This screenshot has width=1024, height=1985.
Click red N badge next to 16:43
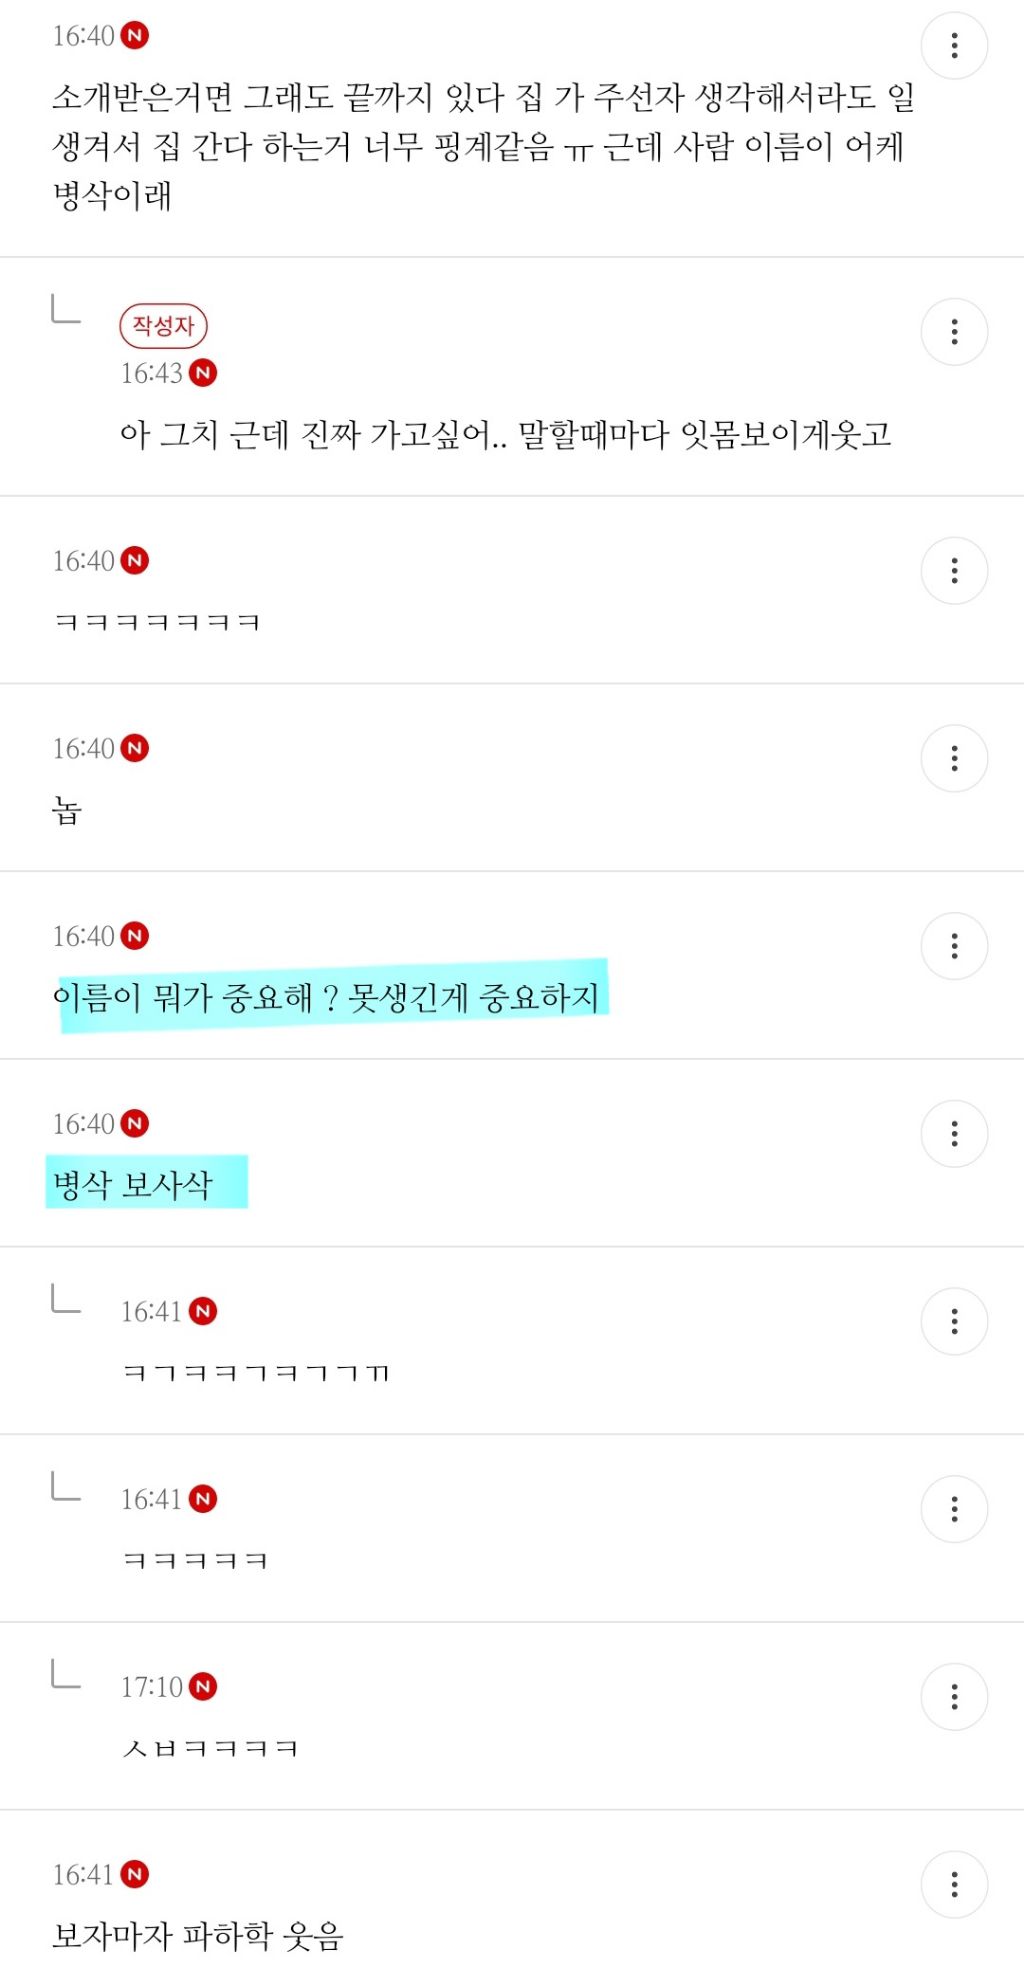coord(203,373)
